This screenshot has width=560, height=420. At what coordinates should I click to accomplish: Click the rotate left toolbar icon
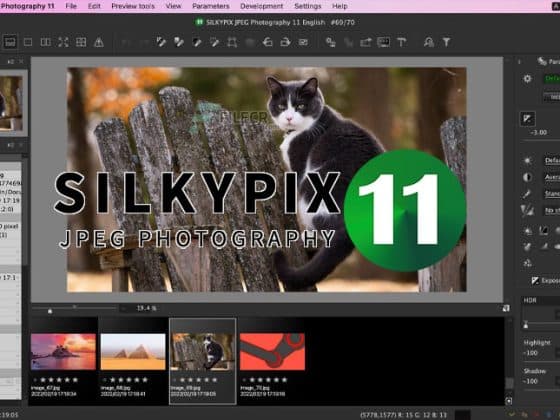[268, 42]
